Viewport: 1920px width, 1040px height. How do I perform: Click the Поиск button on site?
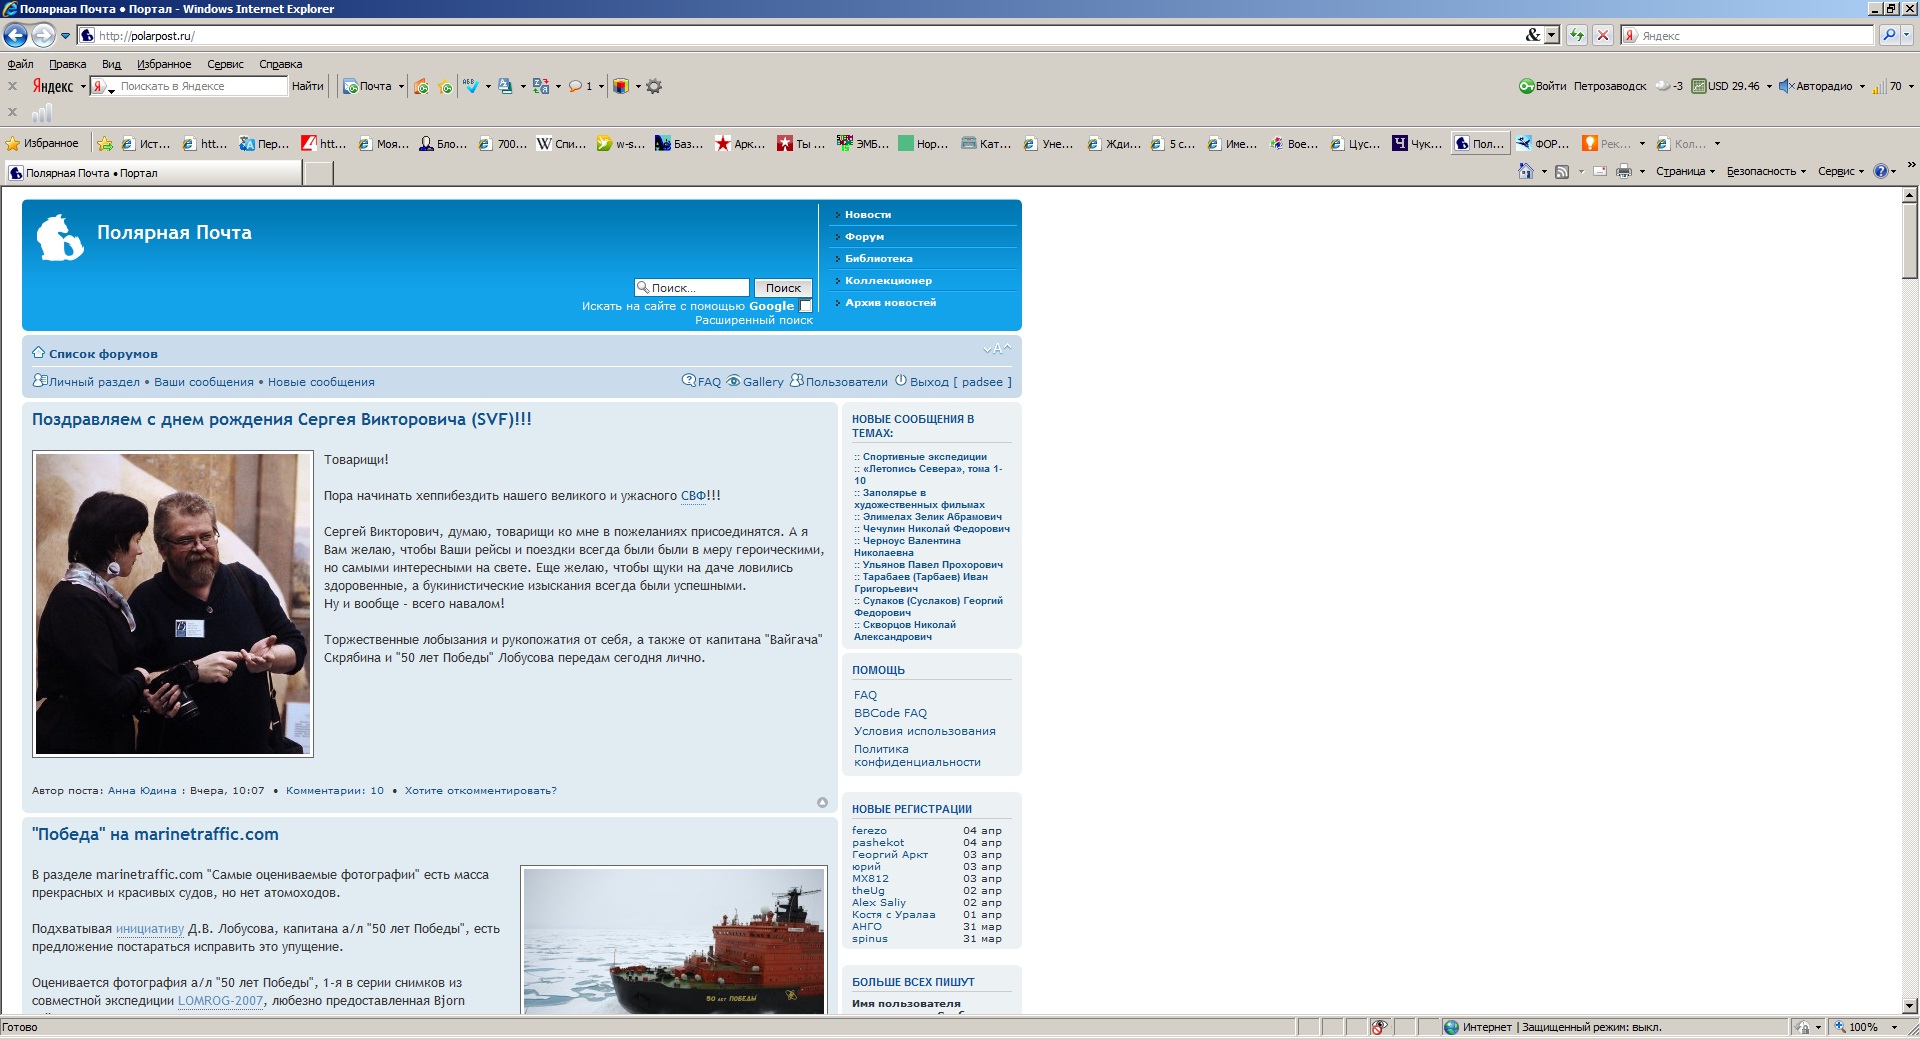[x=783, y=288]
